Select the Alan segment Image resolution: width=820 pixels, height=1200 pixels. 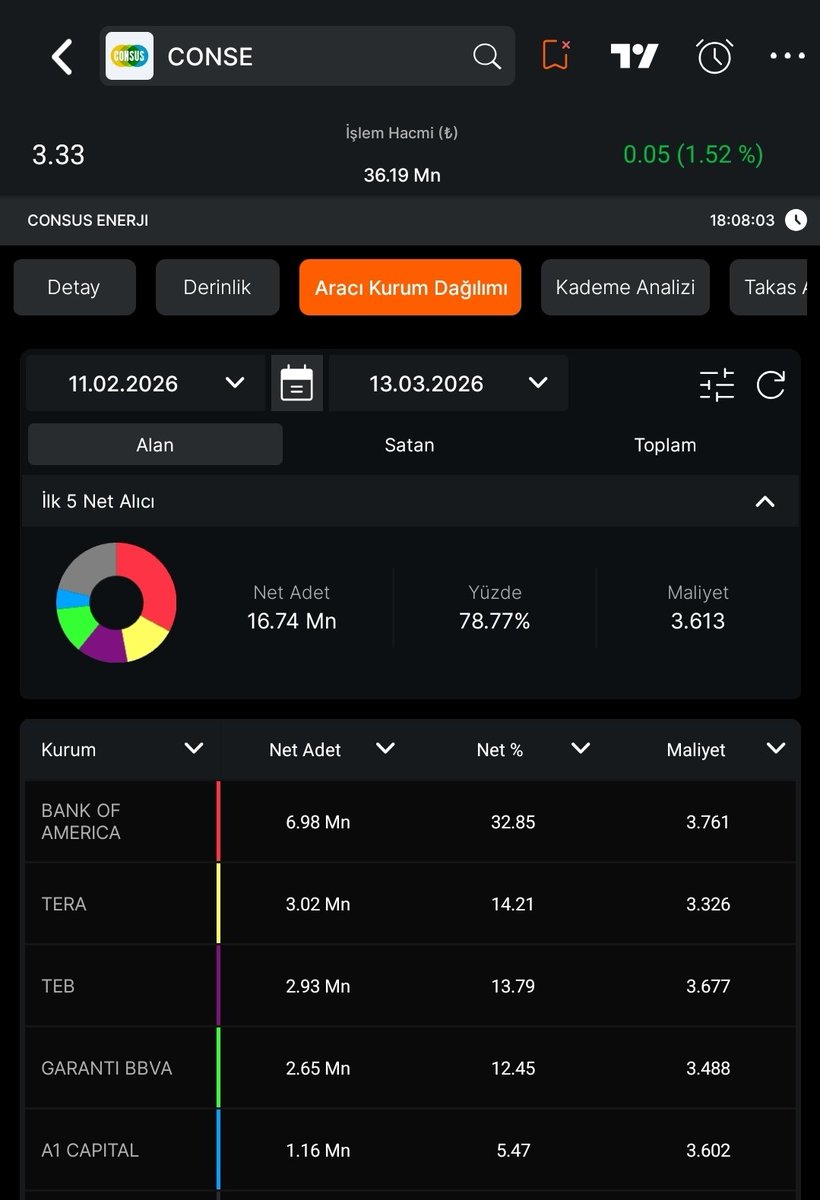155,445
